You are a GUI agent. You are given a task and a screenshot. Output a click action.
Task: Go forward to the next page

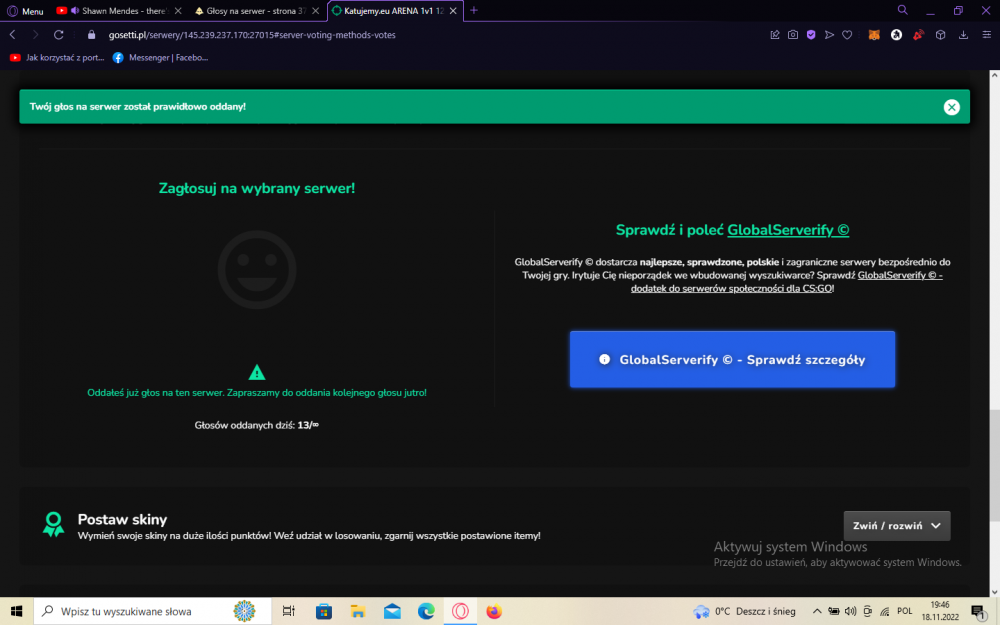pyautogui.click(x=36, y=35)
